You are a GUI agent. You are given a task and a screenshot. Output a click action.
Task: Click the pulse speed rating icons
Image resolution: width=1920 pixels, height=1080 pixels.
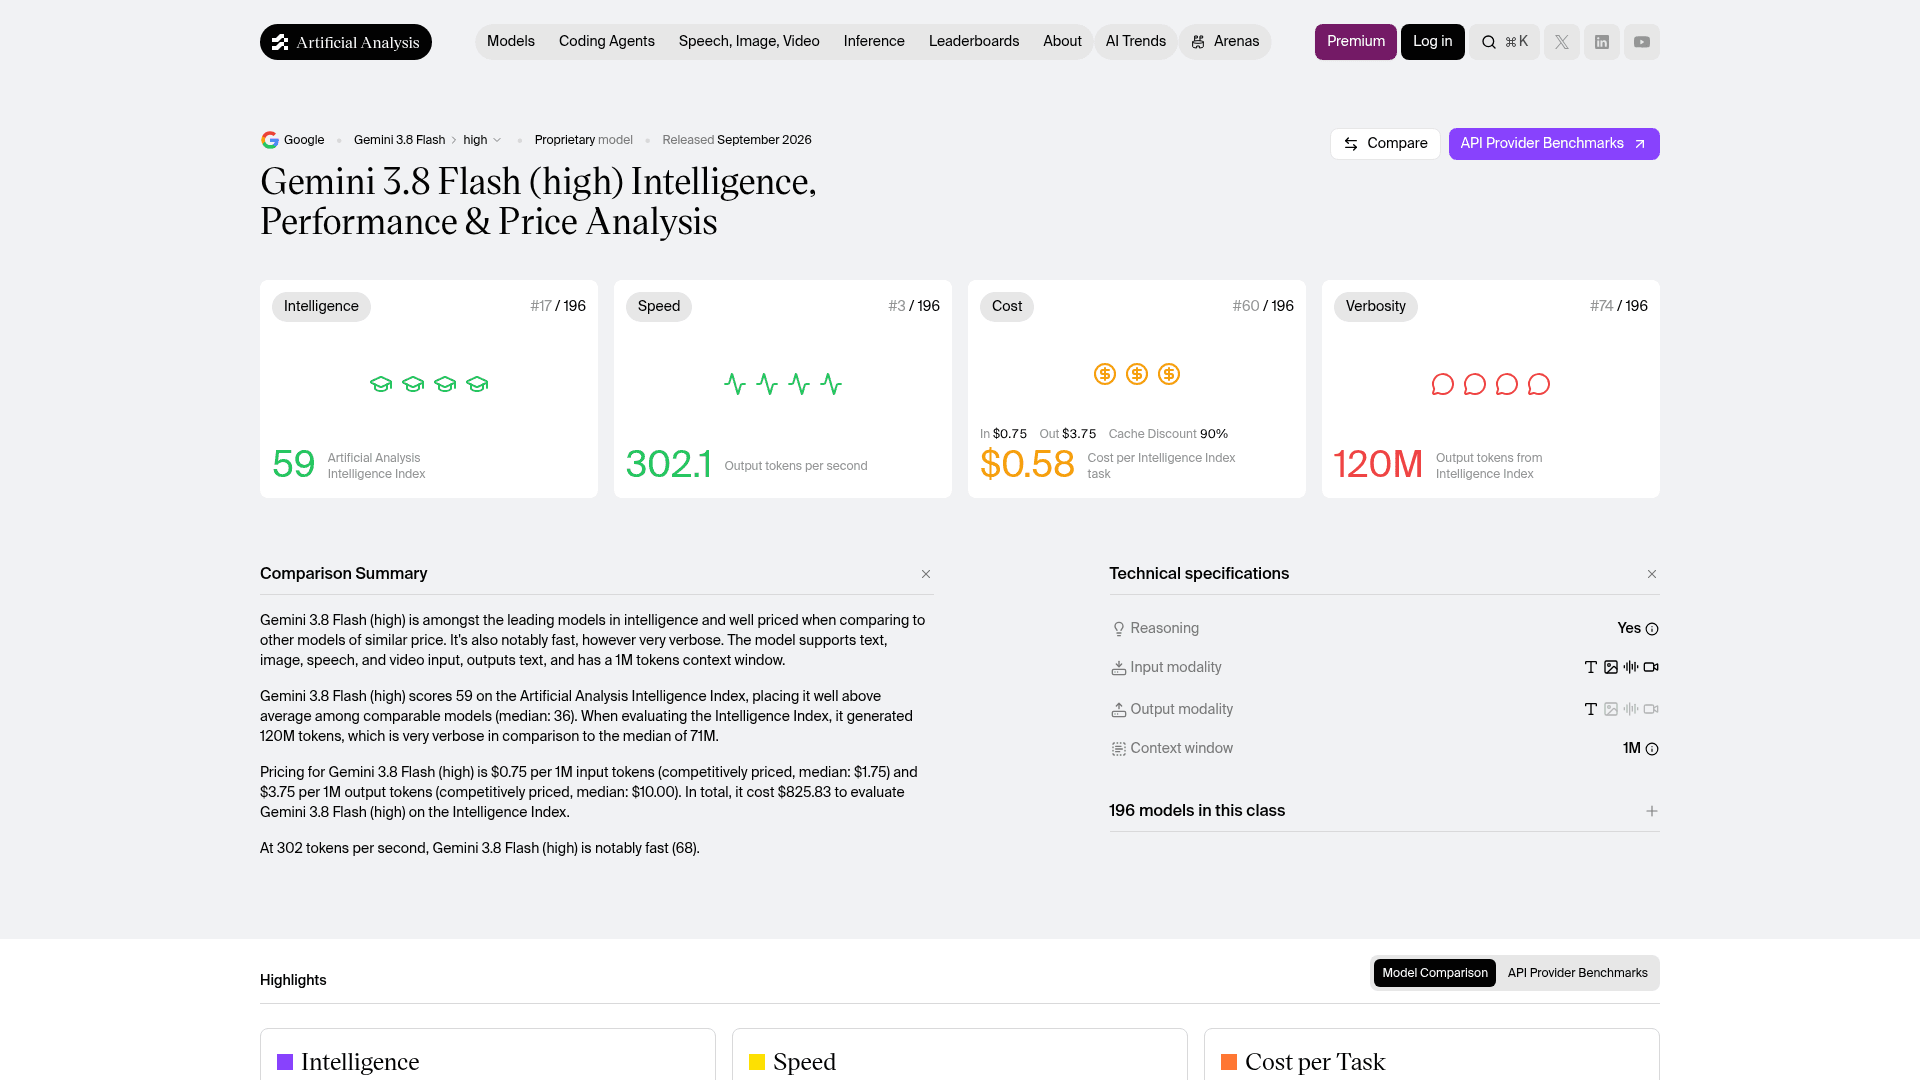click(x=783, y=384)
